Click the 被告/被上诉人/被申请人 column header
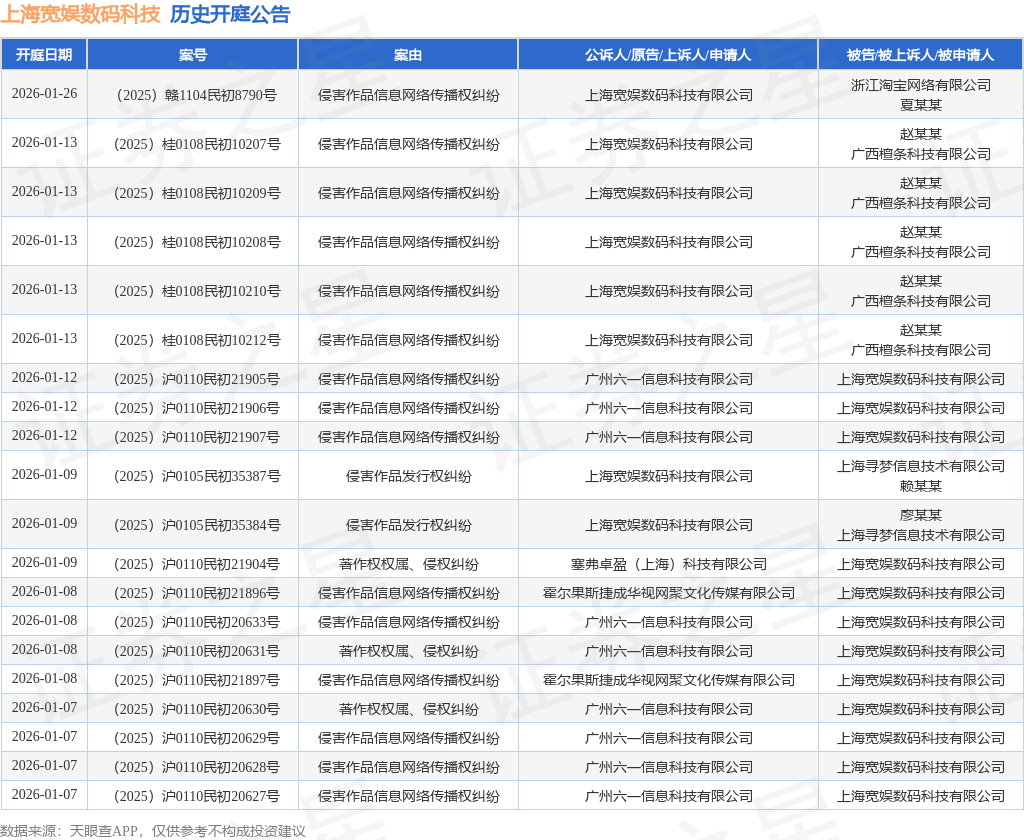Screen dimensions: 1024x840 pyautogui.click(x=921, y=55)
